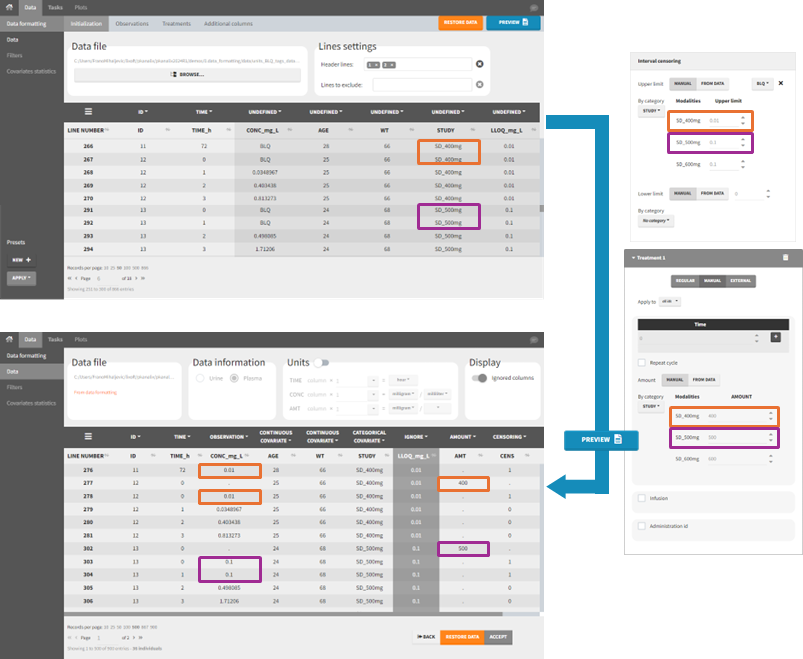803x659 pixels.
Task: Expand the Apply preset dropdown
Action: pos(21,277)
